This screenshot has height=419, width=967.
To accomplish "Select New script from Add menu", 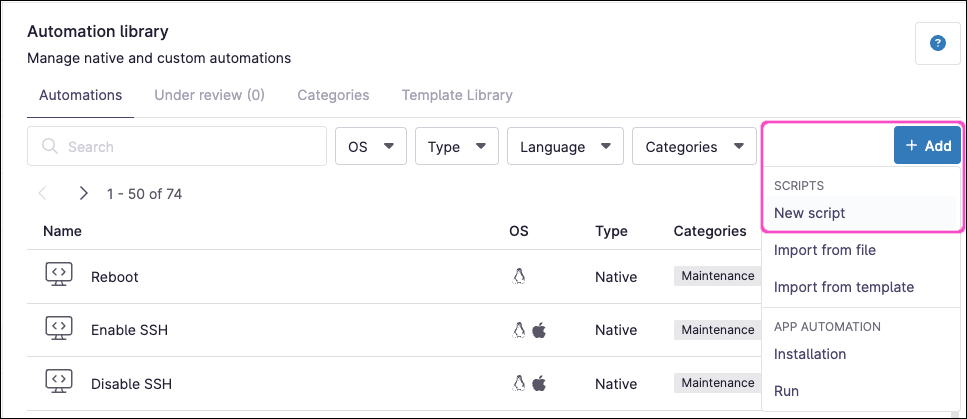I will (809, 213).
